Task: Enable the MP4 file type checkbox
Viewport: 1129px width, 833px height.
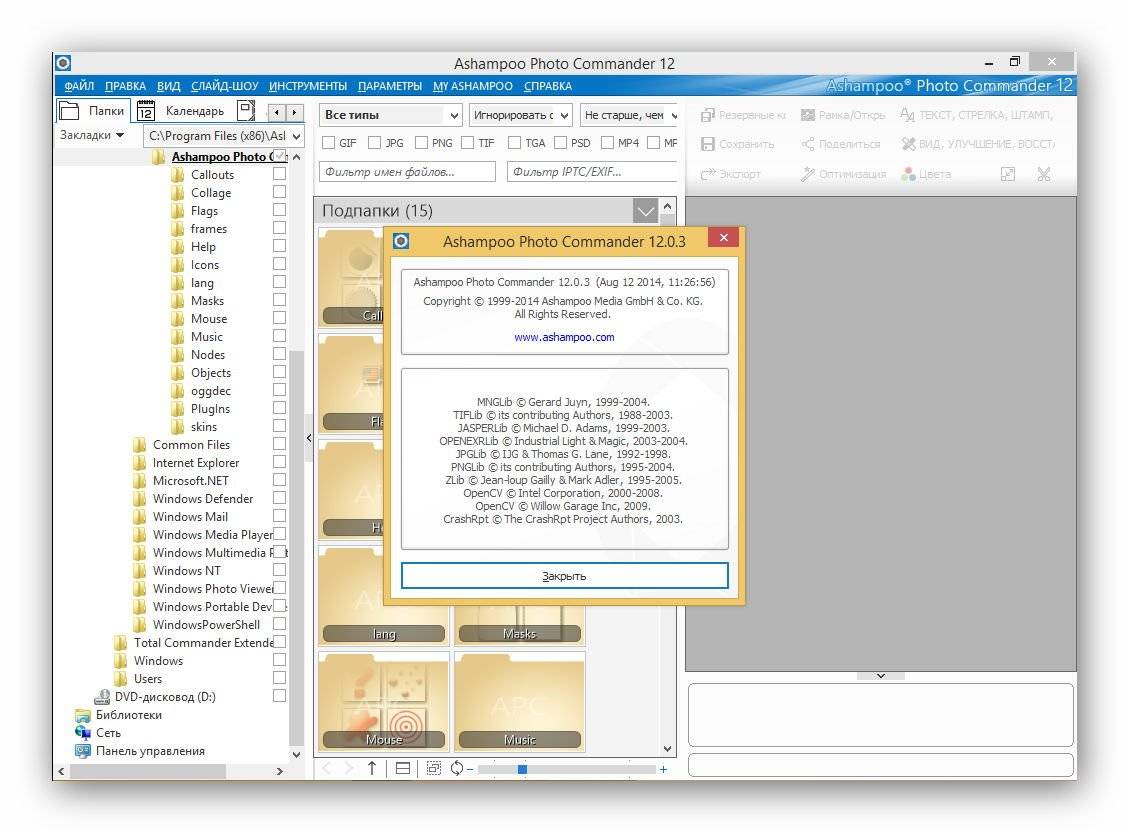Action: [607, 143]
